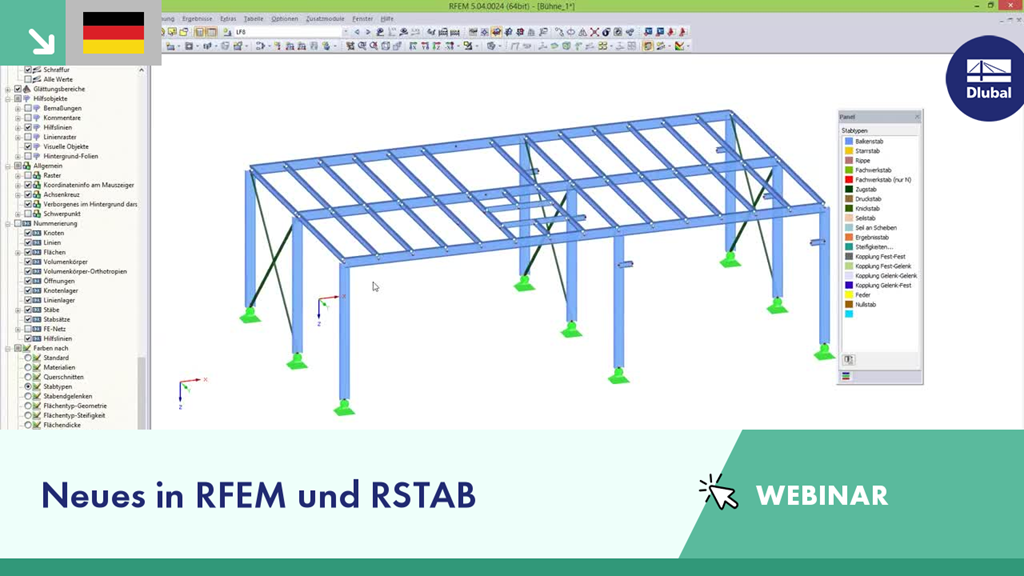This screenshot has width=1024, height=576.
Task: Click the factor icon in the Panel footer
Action: pyautogui.click(x=848, y=360)
